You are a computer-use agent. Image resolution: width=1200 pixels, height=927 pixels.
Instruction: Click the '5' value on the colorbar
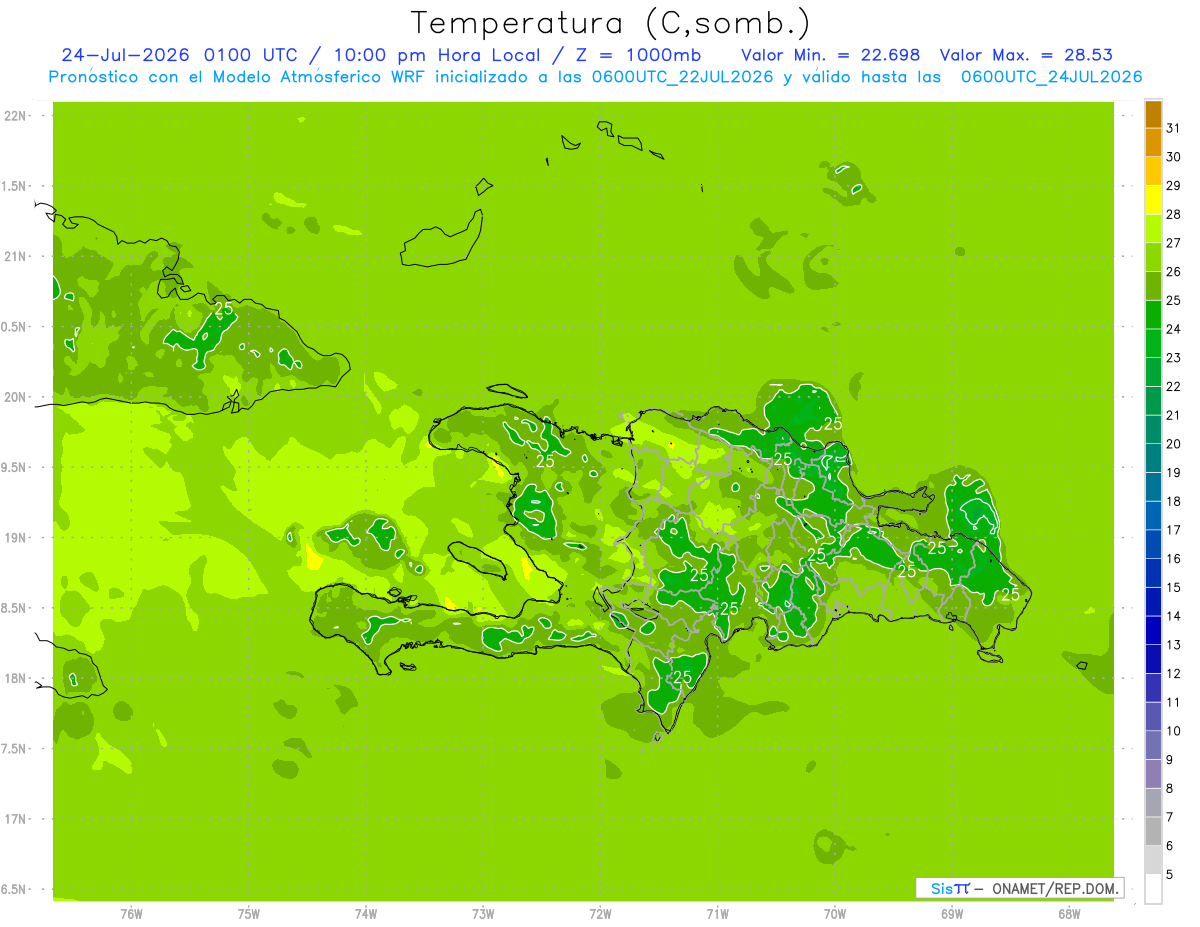tap(1170, 875)
